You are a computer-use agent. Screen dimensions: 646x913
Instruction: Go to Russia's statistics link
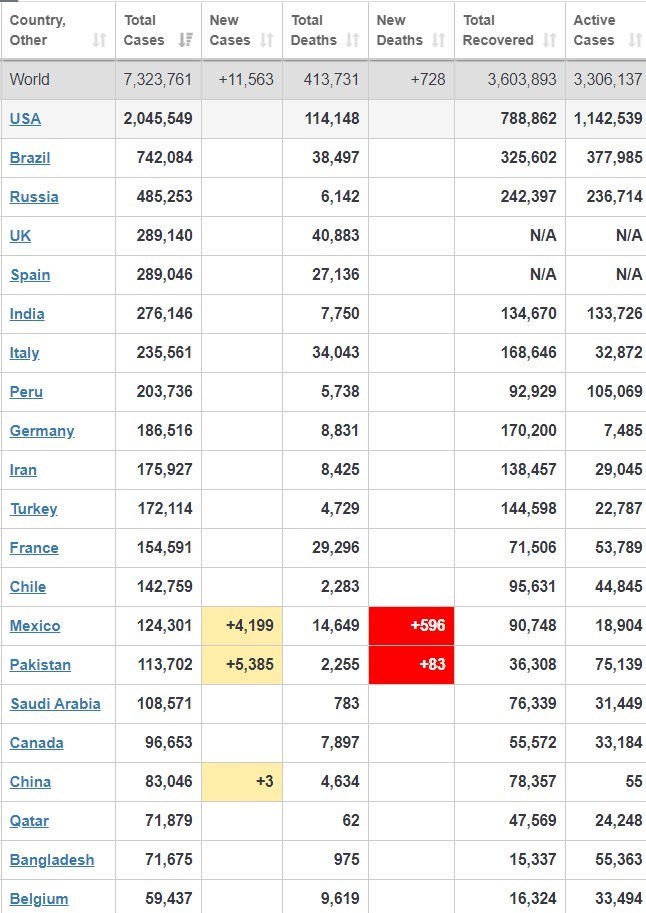click(34, 197)
